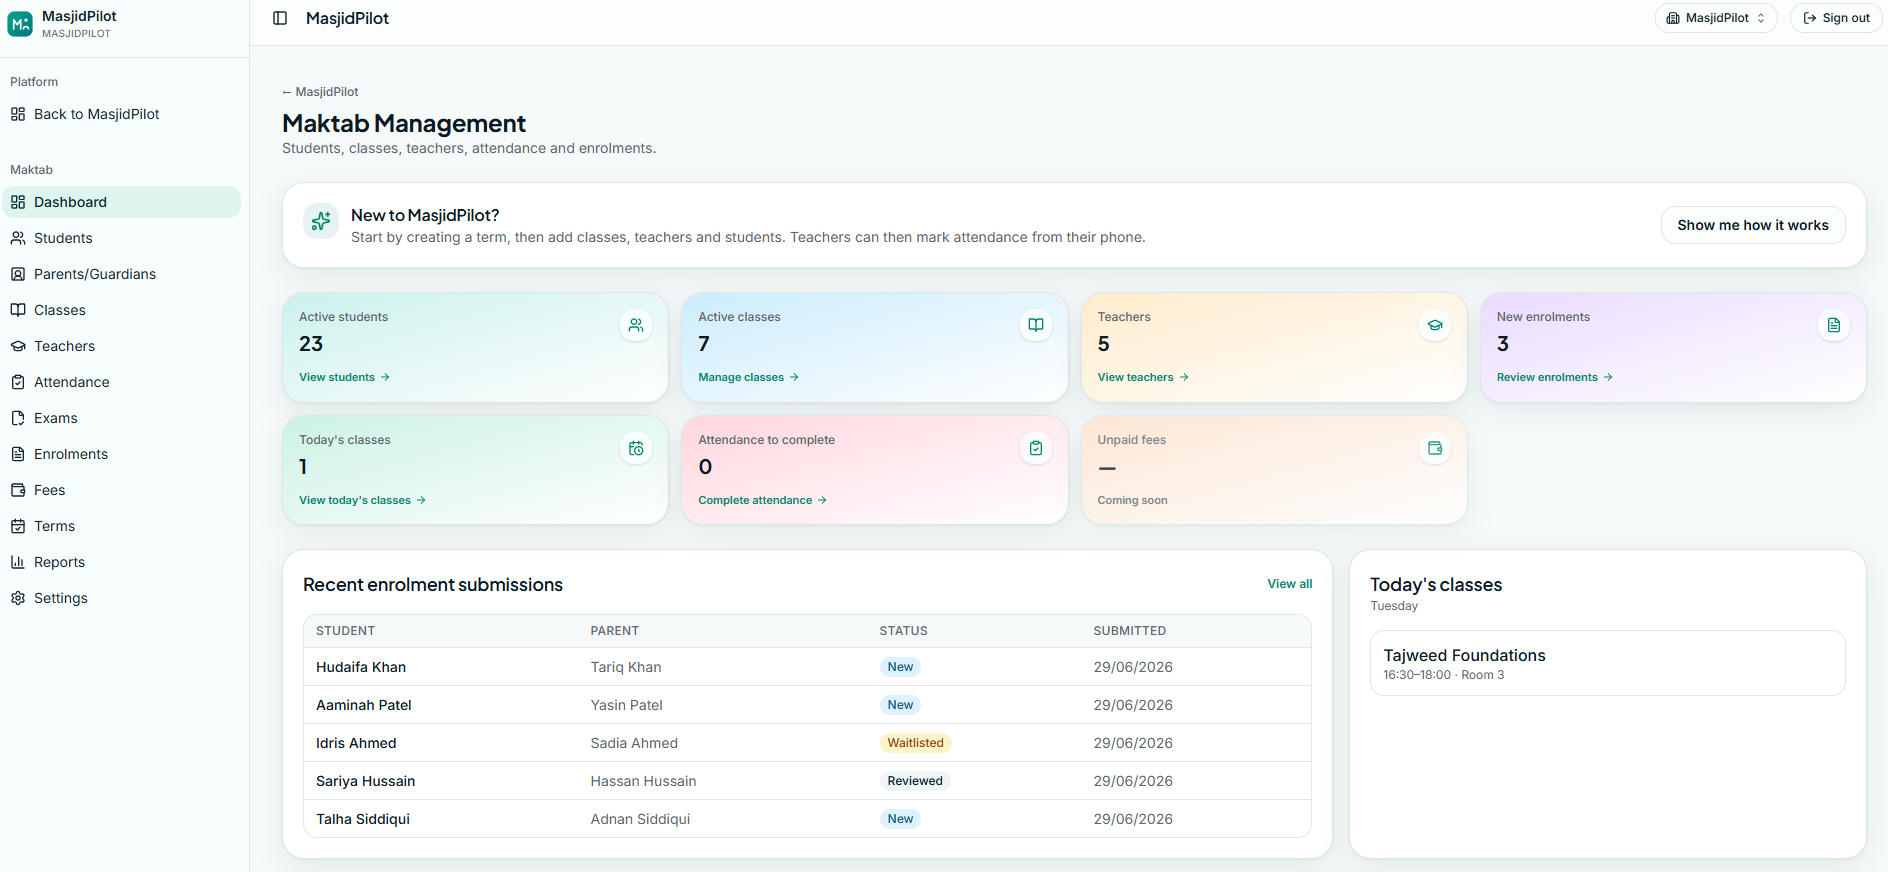Click the Dashboard grid sidebar icon
The width and height of the screenshot is (1888, 872).
click(x=18, y=202)
